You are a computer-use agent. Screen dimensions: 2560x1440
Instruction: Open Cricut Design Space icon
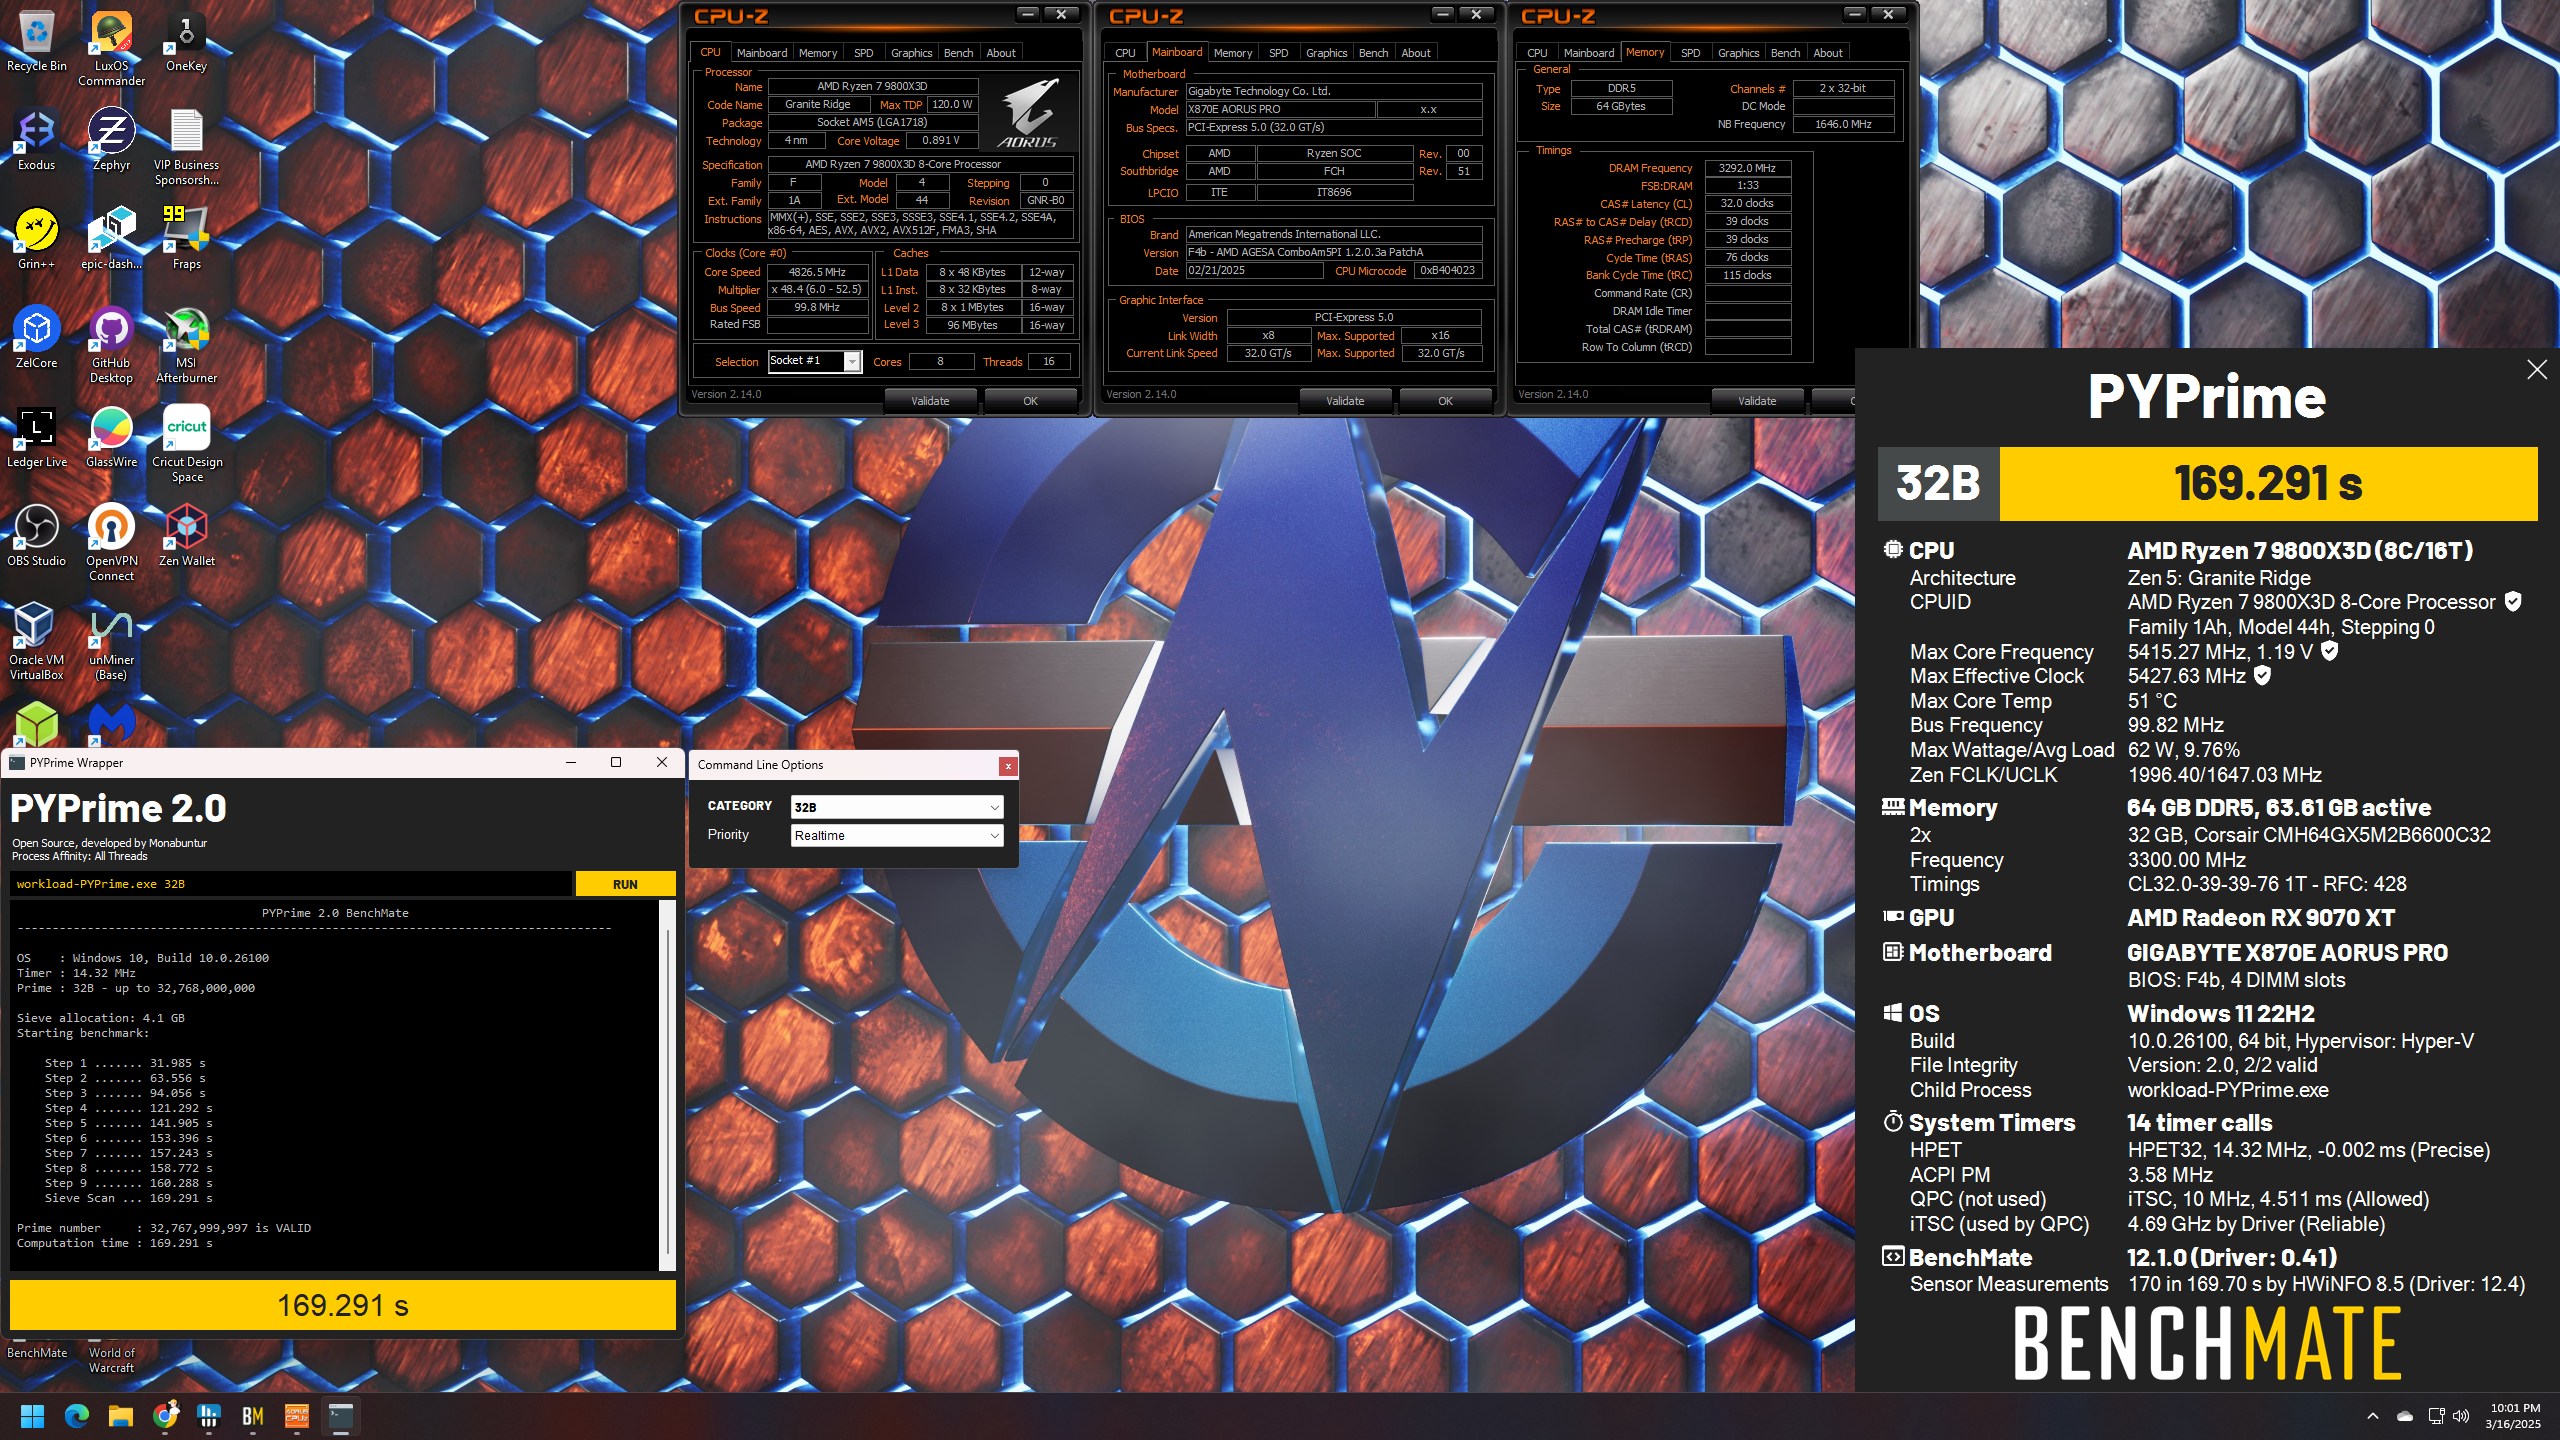[x=186, y=444]
